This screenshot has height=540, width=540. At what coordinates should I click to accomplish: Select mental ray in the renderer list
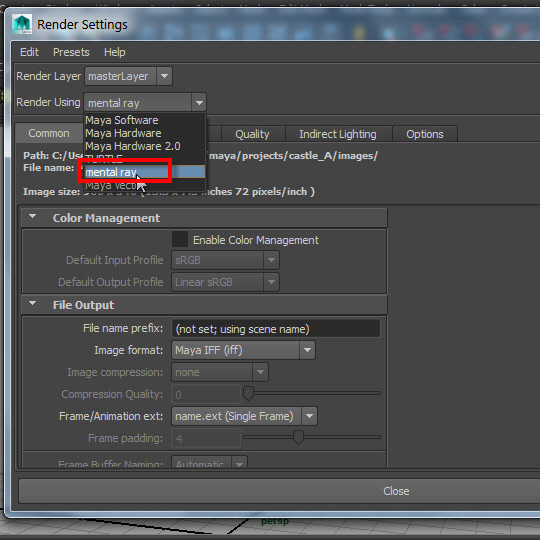tap(145, 172)
